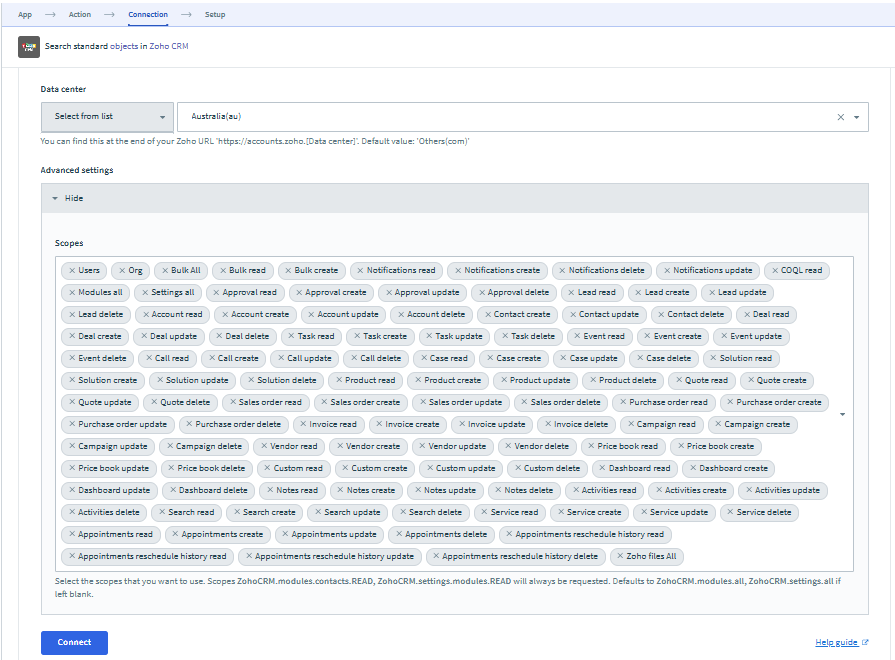This screenshot has height=660, width=895.
Task: Remove the Solution read scope tag
Action: pos(713,358)
